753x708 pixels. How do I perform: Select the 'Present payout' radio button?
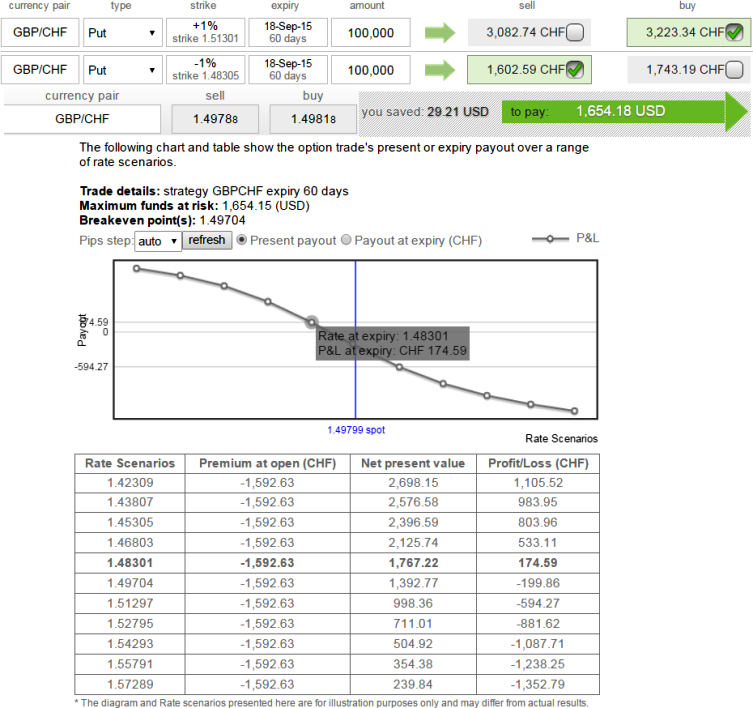(242, 240)
